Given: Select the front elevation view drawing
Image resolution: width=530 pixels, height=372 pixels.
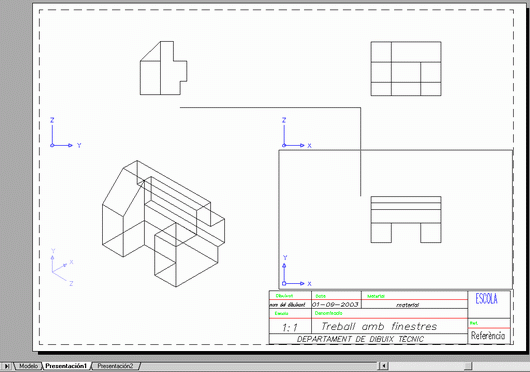Looking at the screenshot, I should 406,219.
